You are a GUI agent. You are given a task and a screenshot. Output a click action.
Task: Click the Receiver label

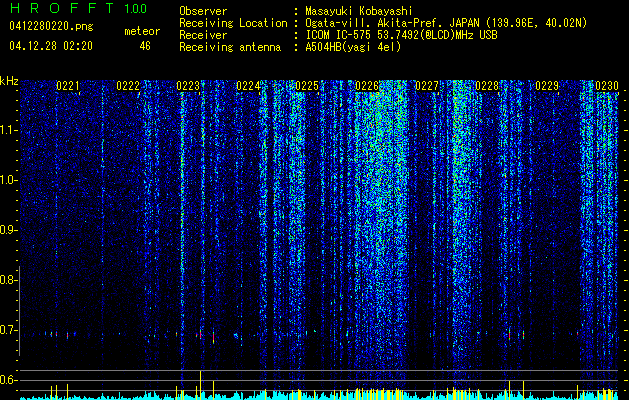[x=203, y=35]
